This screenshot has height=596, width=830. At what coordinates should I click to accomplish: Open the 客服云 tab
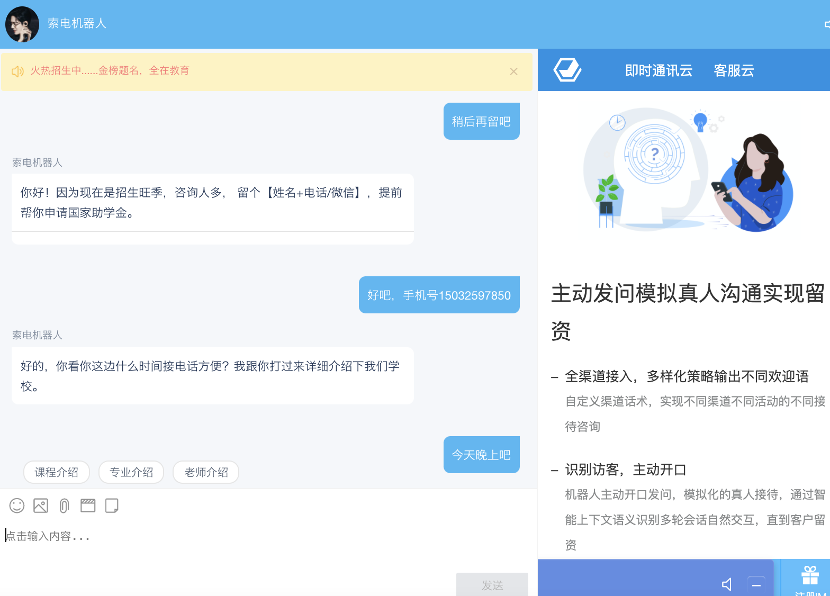[x=734, y=70]
